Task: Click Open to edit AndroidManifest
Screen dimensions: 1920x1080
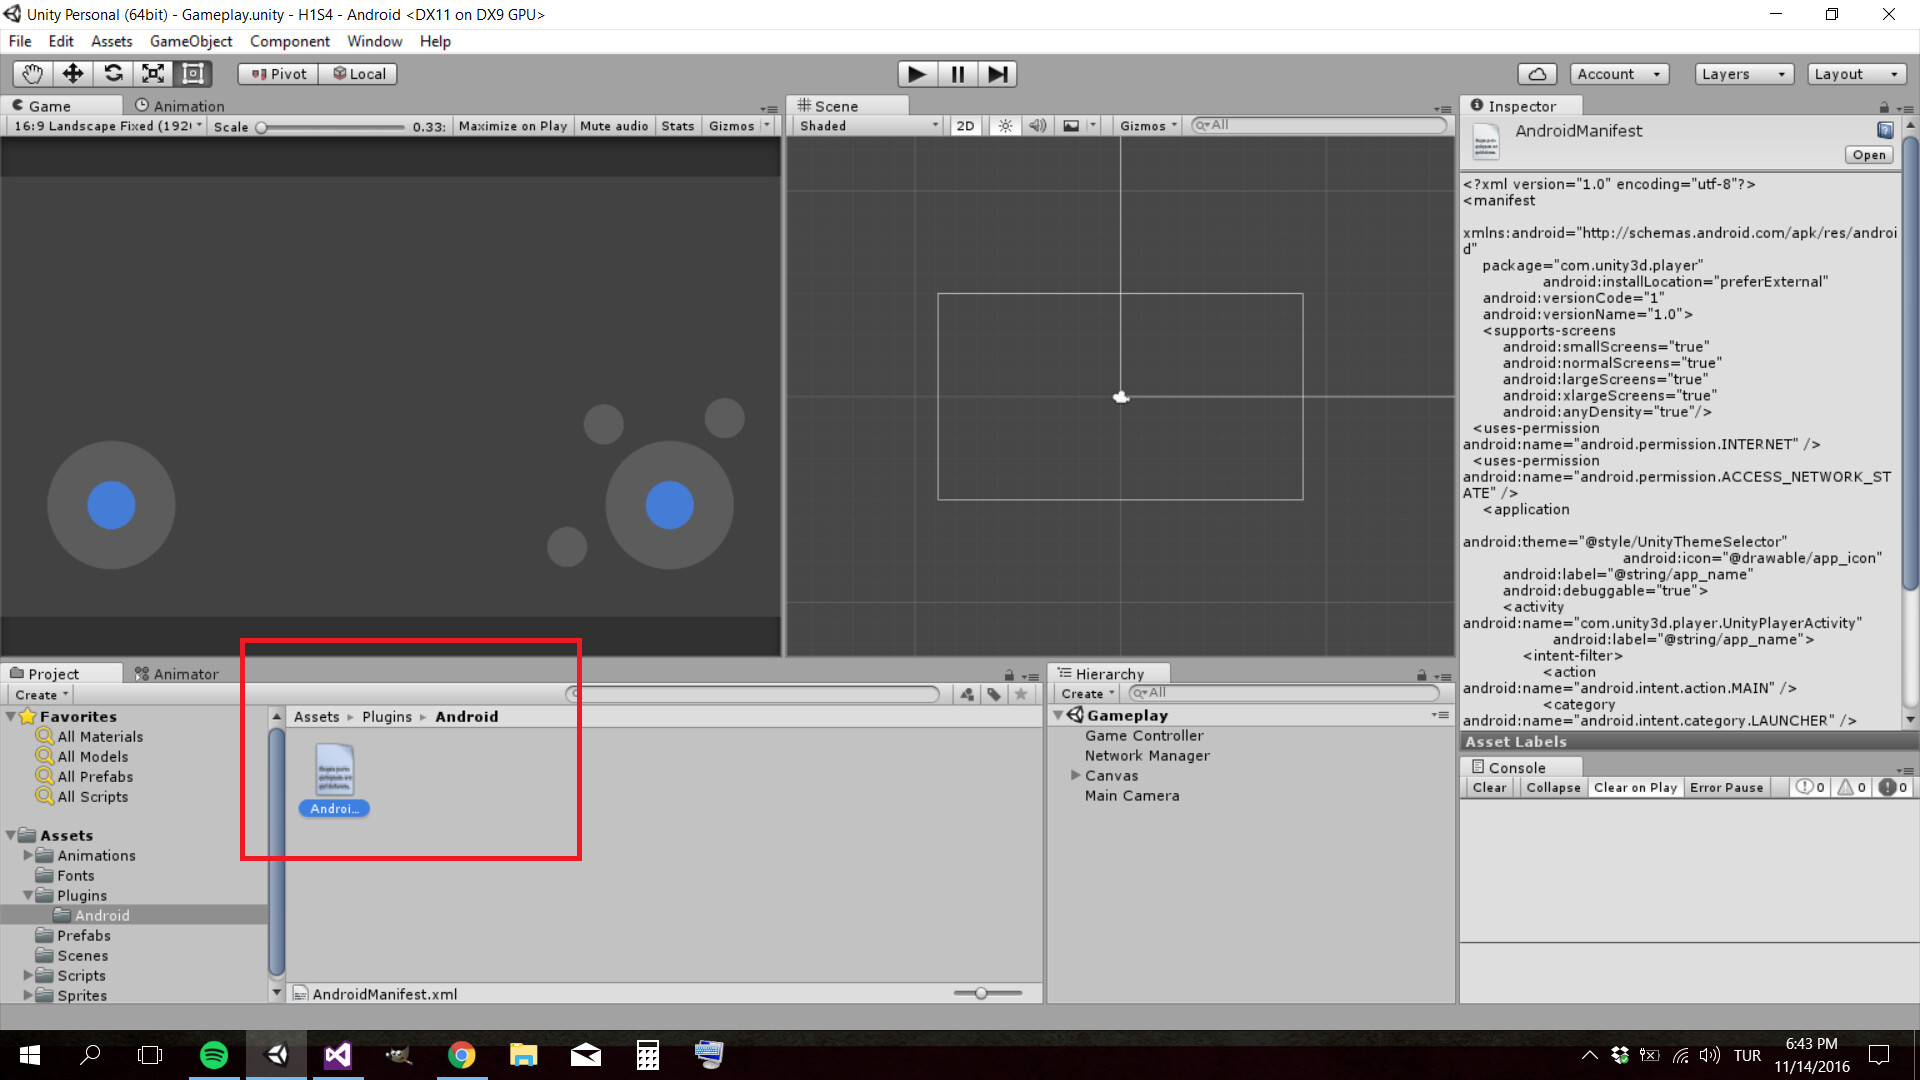Action: tap(1868, 154)
